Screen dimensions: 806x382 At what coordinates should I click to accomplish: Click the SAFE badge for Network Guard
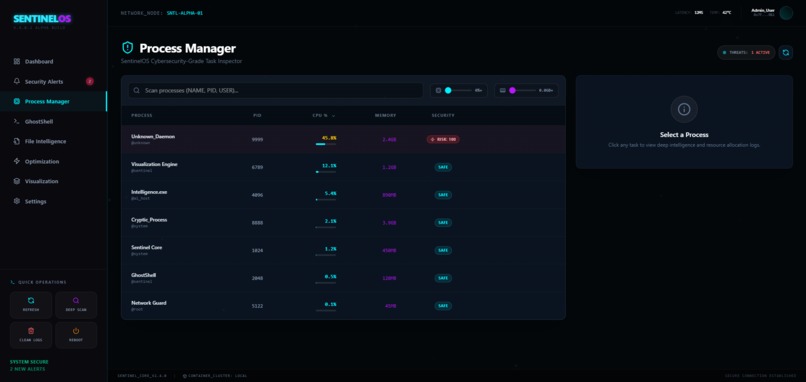443,306
